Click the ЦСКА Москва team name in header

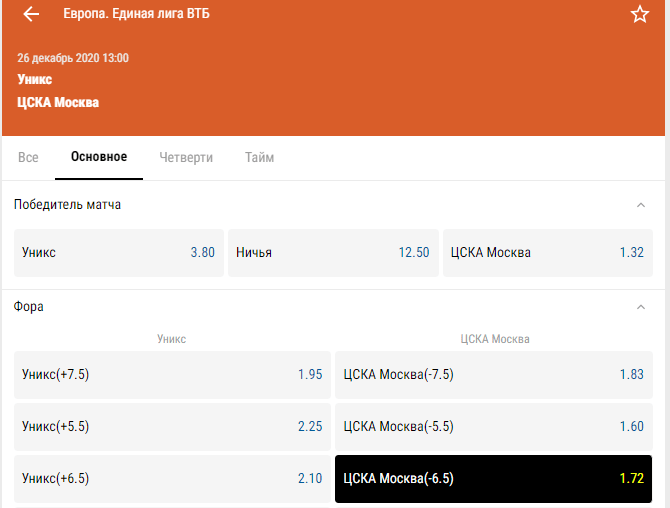58,103
